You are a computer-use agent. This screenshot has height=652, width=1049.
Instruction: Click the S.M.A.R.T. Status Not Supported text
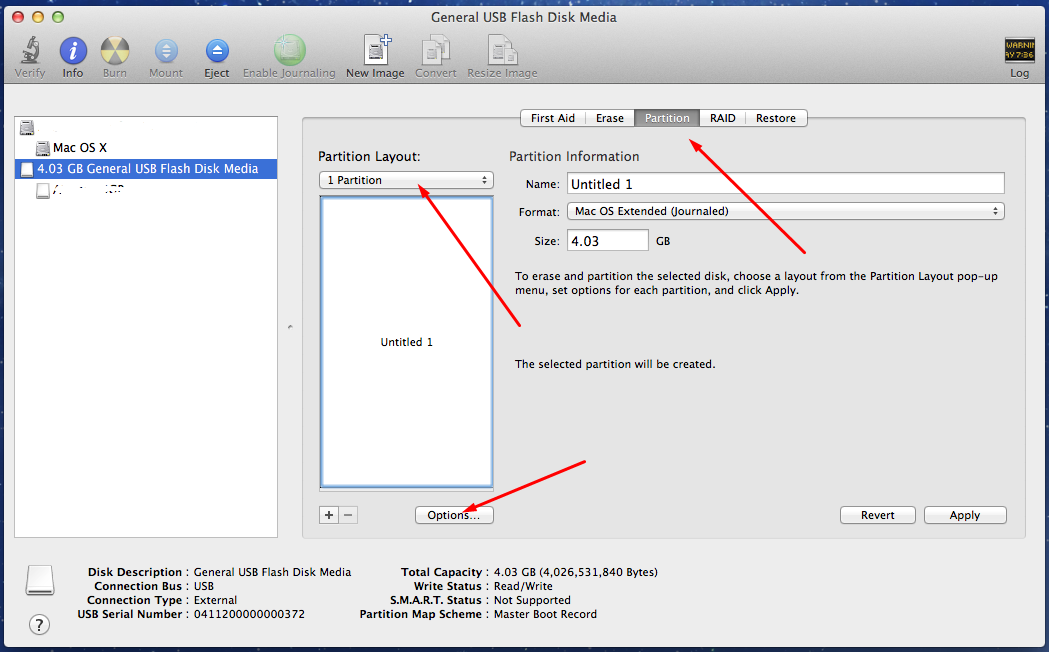[532, 600]
